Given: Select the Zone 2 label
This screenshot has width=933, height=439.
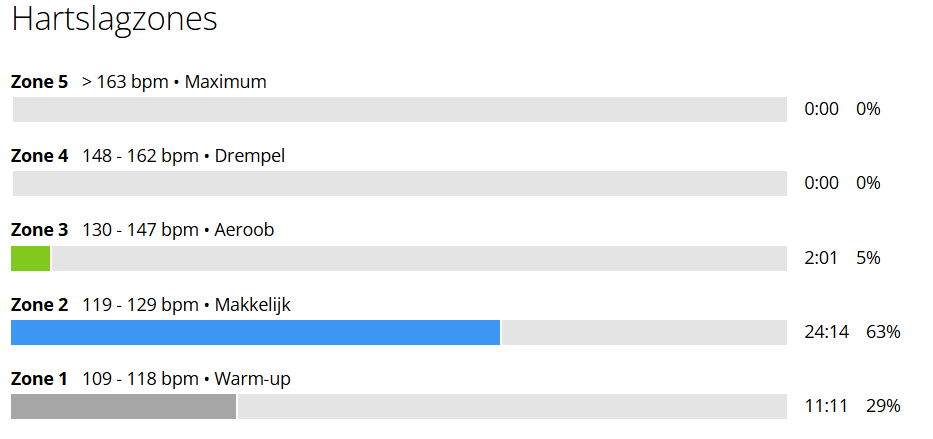Looking at the screenshot, I should coord(39,305).
